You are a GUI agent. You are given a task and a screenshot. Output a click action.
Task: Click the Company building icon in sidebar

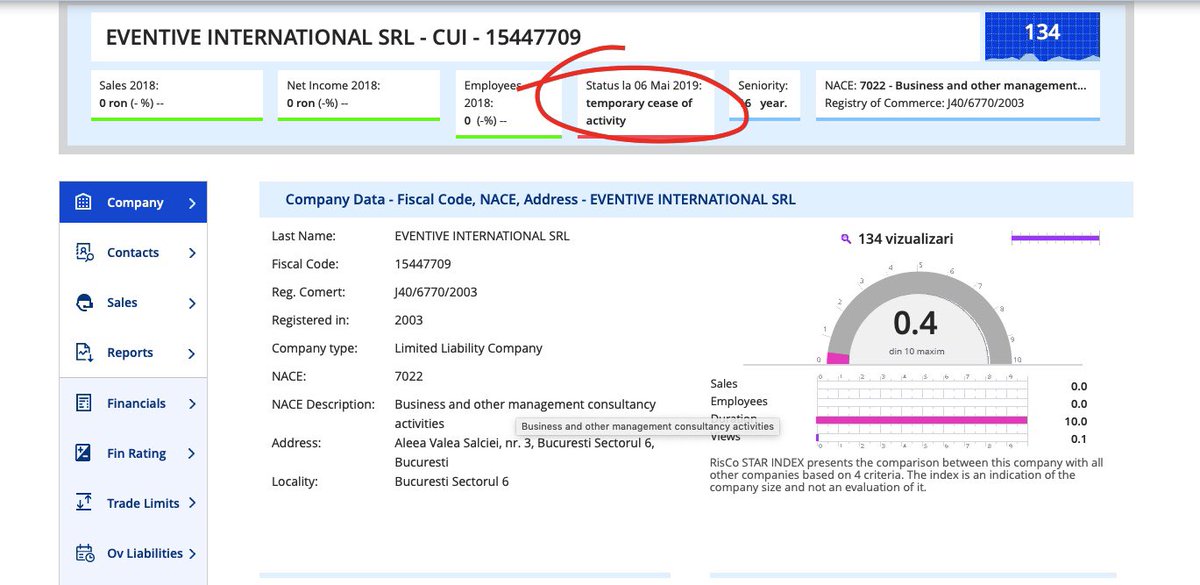pyautogui.click(x=84, y=202)
